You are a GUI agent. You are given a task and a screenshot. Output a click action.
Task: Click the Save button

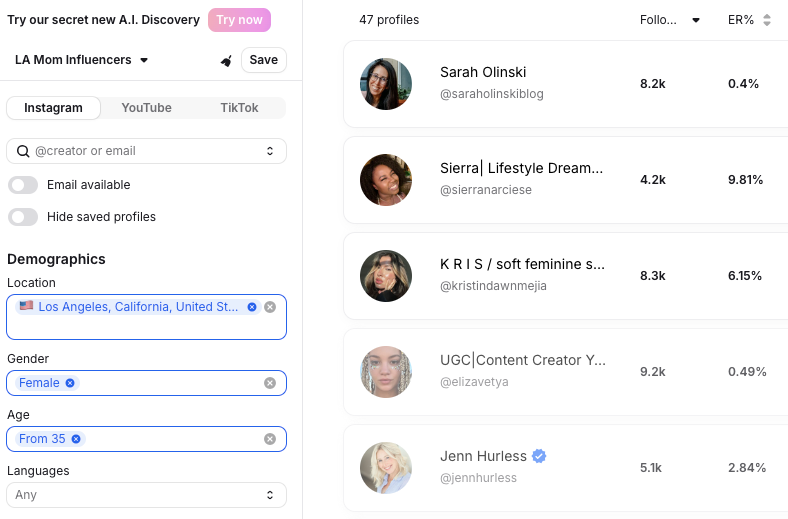pyautogui.click(x=264, y=60)
